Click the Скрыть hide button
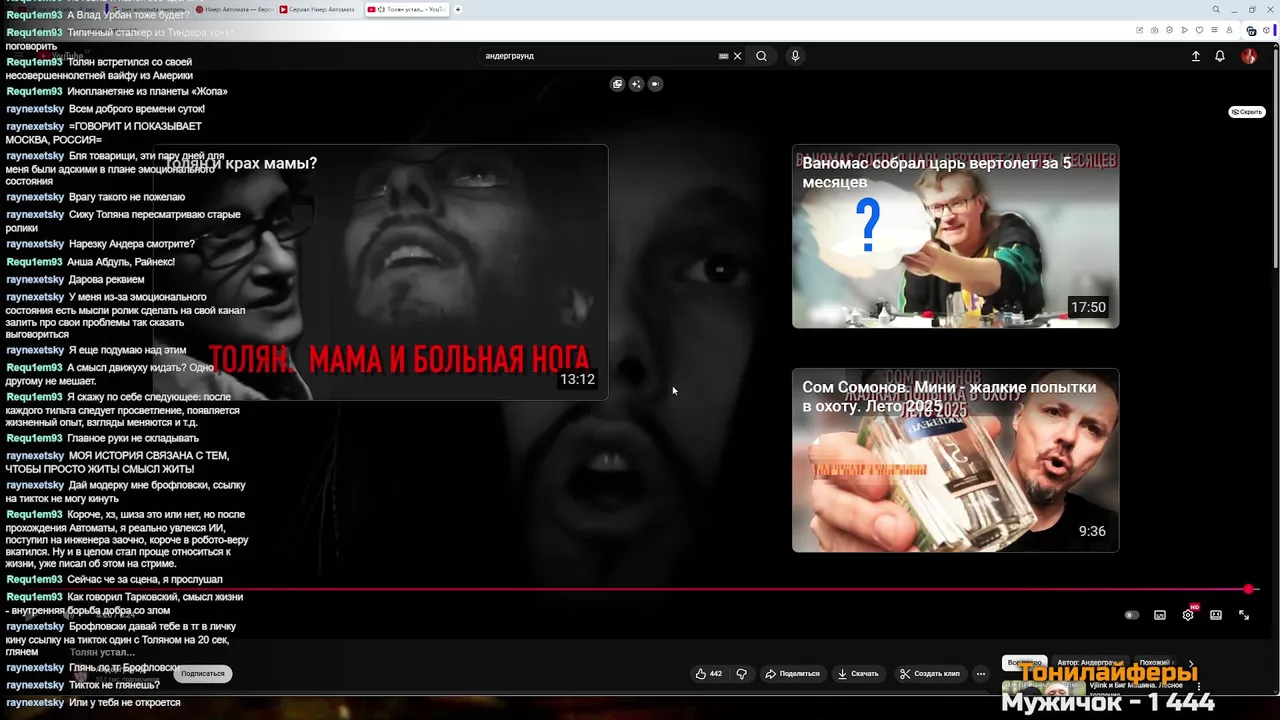 coord(1246,112)
